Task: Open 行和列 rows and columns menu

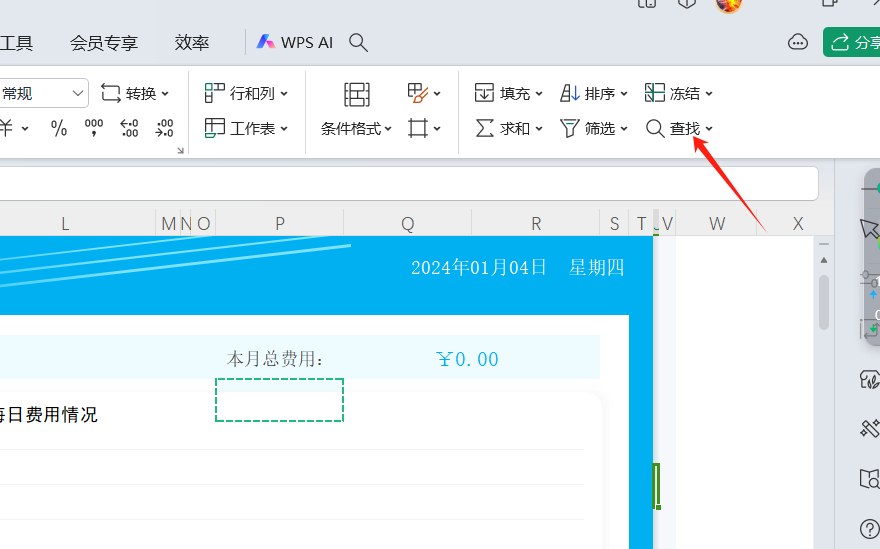Action: [x=246, y=93]
